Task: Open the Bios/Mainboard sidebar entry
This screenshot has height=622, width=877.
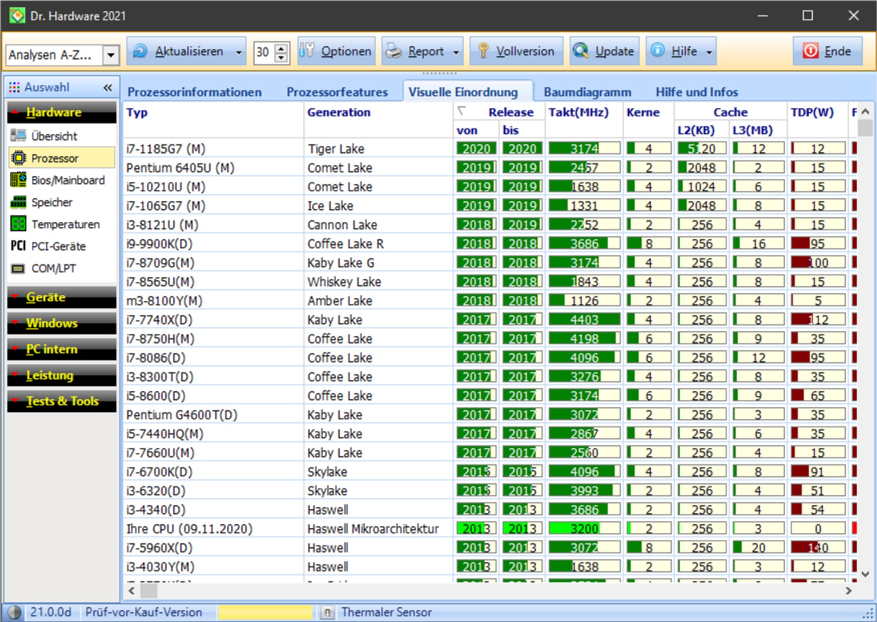Action: (x=67, y=180)
